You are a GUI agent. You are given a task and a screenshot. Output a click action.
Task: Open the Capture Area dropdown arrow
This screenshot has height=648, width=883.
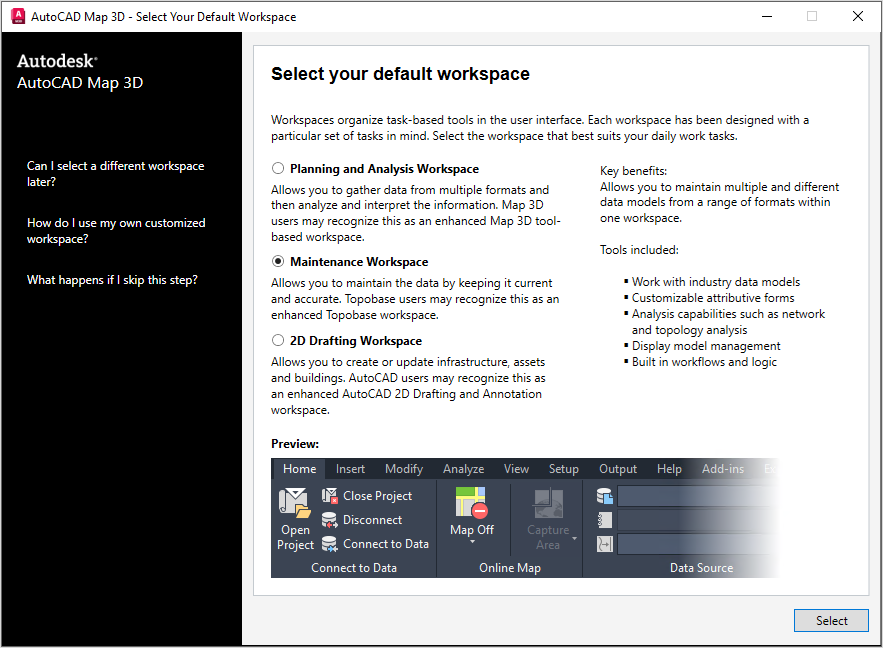tap(575, 539)
